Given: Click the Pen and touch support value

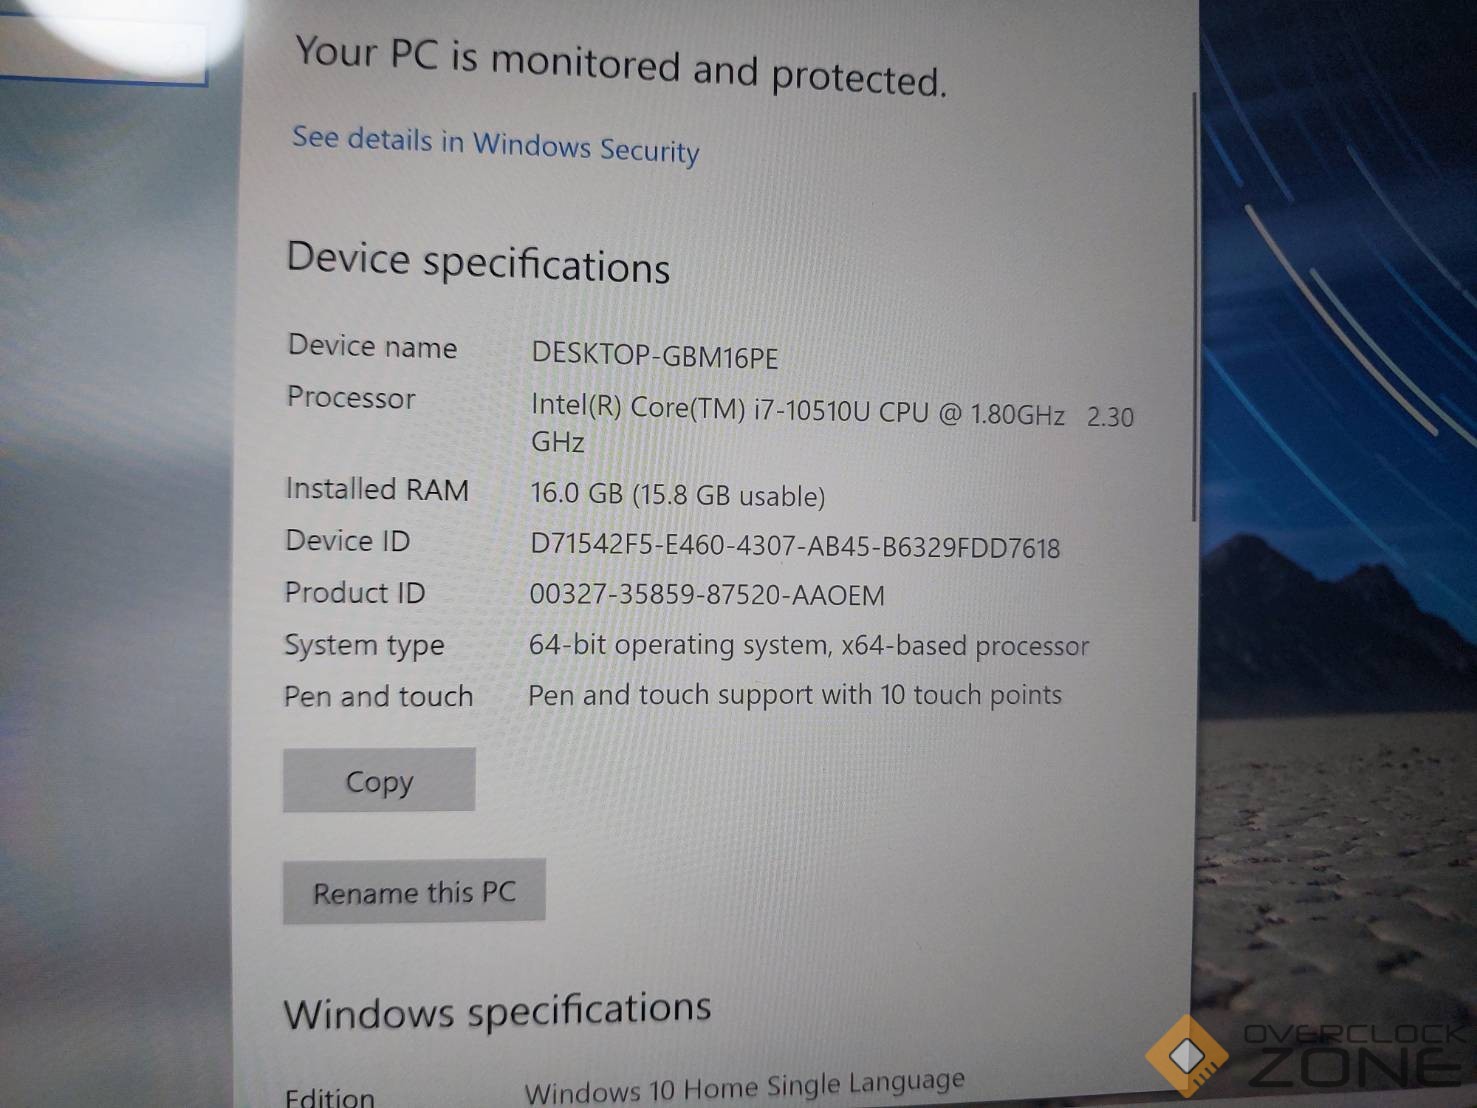Looking at the screenshot, I should click(x=794, y=695).
